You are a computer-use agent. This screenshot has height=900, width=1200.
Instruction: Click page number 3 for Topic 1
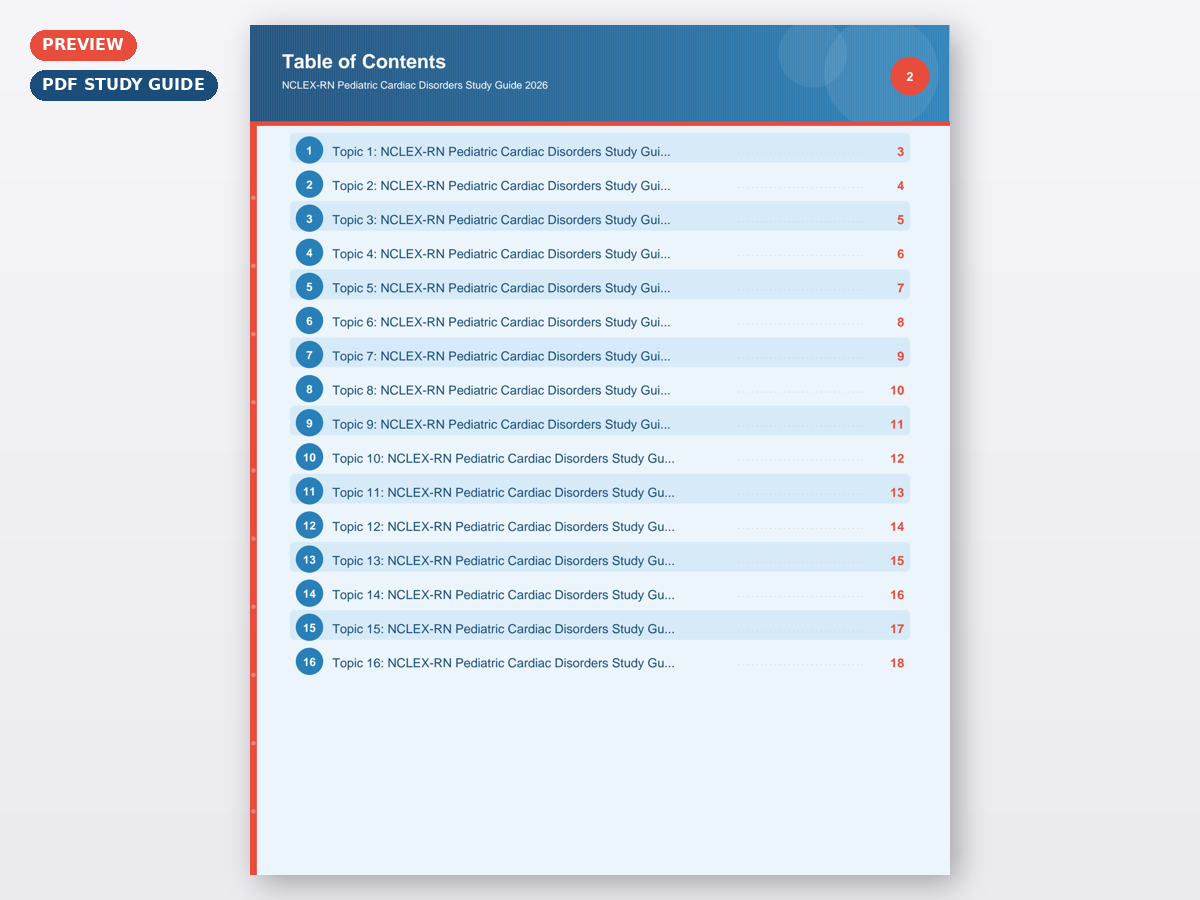[x=900, y=152]
